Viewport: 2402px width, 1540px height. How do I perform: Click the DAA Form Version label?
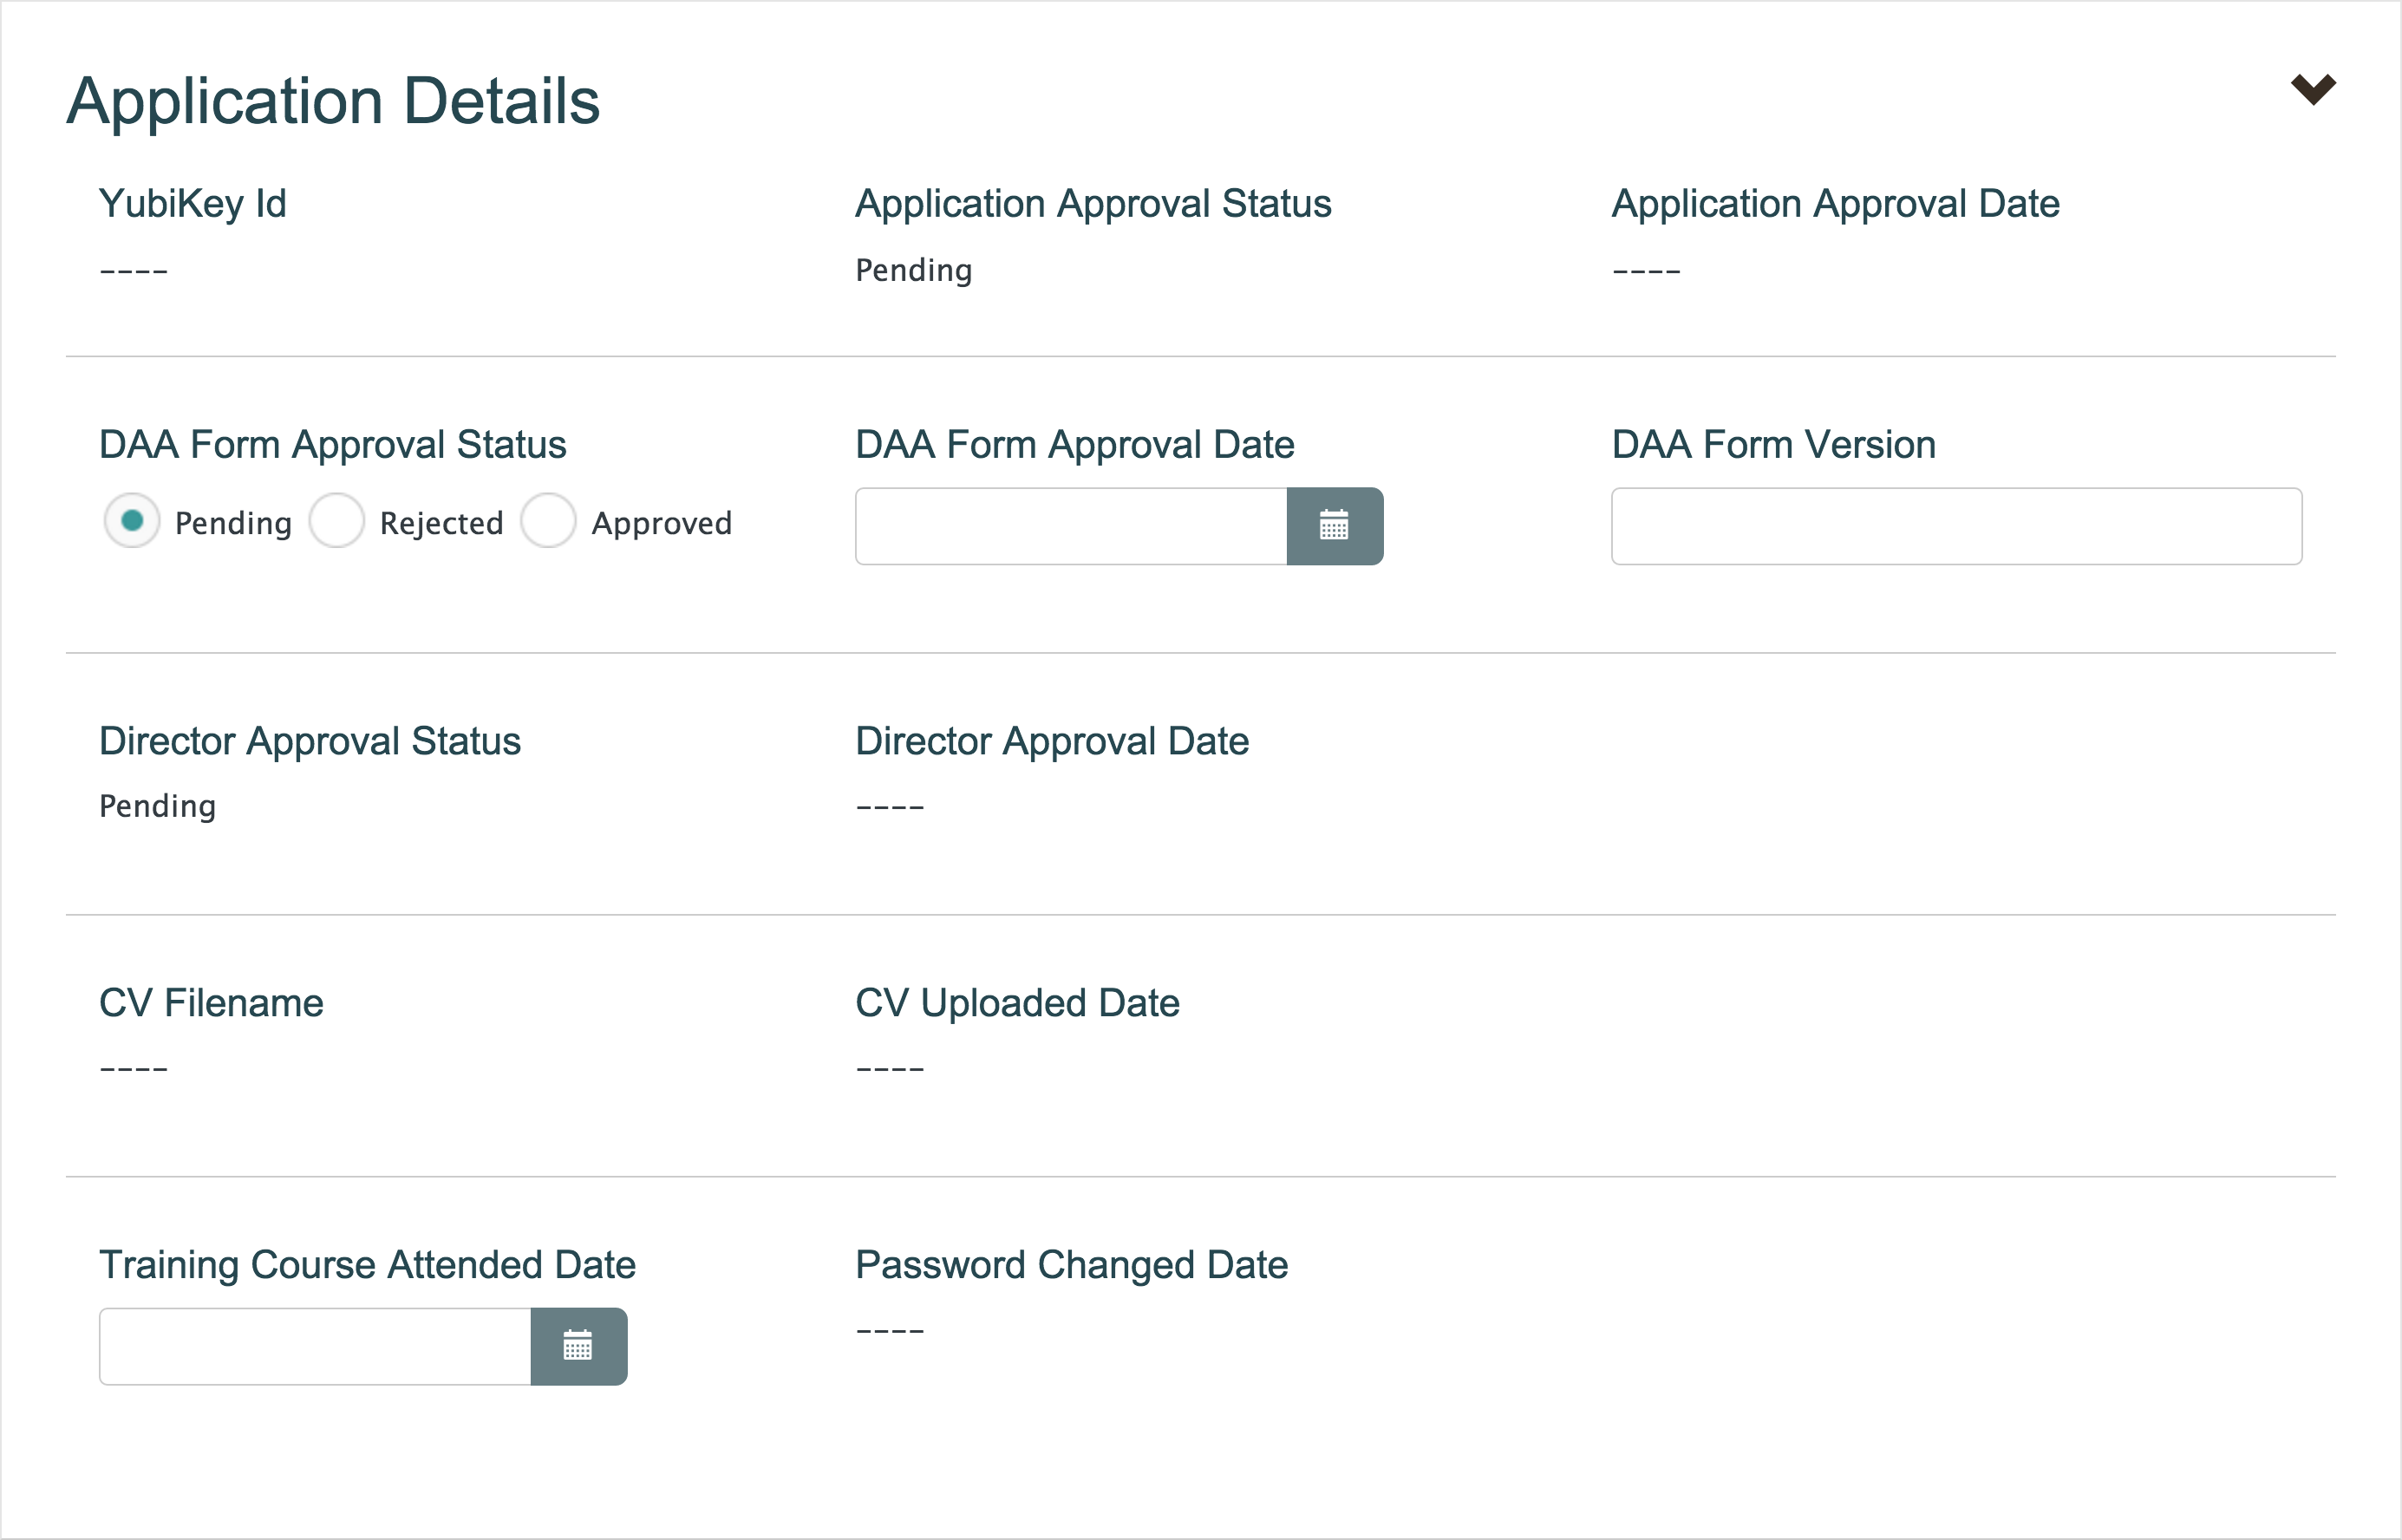pos(1773,444)
